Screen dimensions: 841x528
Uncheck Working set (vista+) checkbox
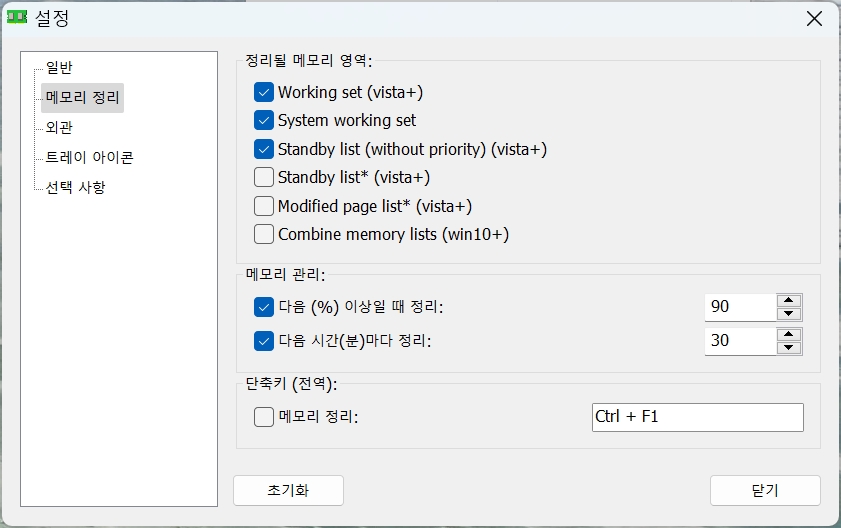coord(264,92)
